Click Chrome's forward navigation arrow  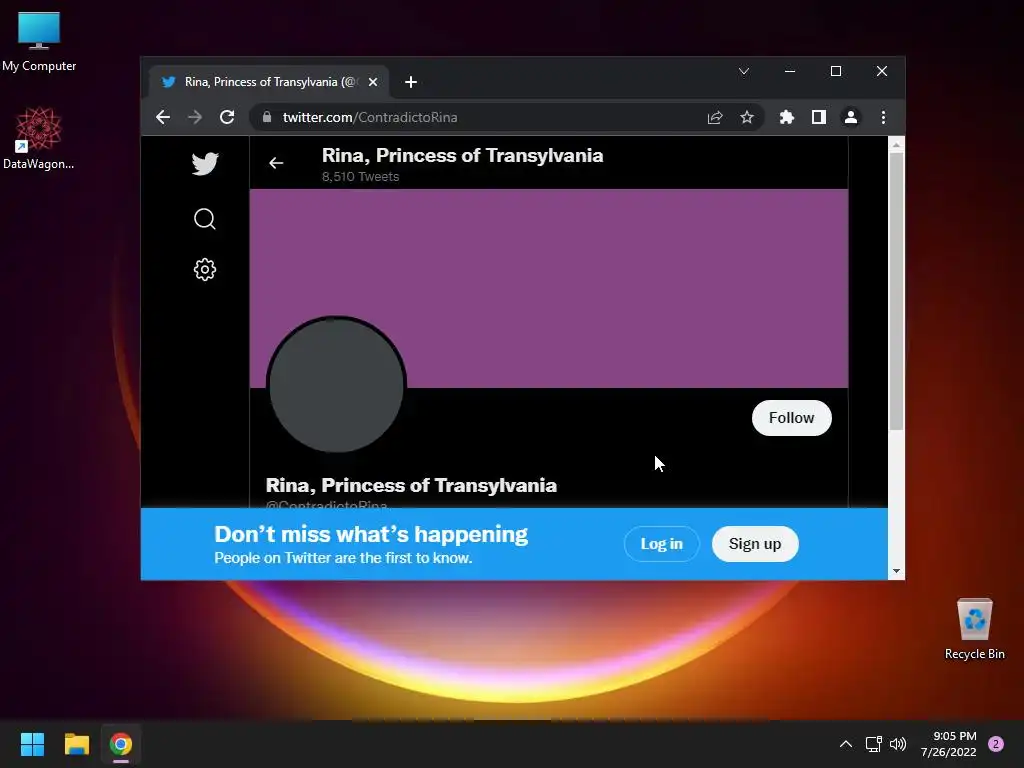click(195, 118)
